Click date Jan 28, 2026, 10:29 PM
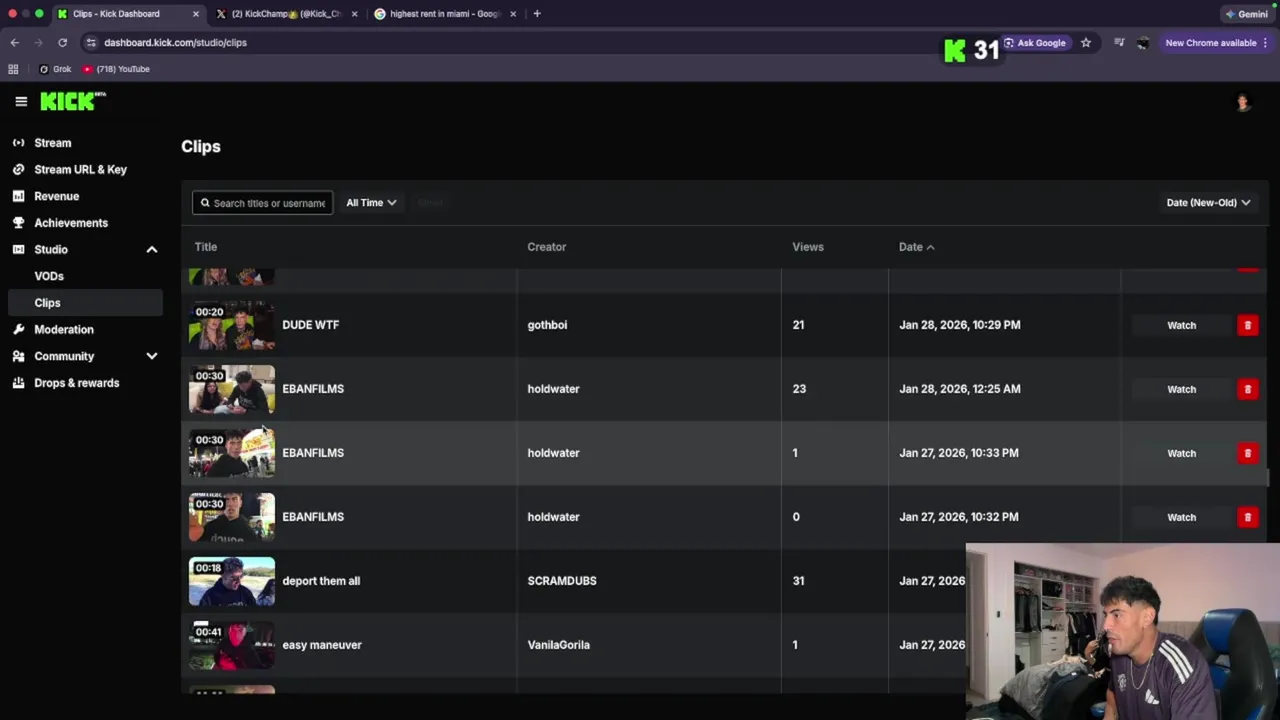1280x720 pixels. pyautogui.click(x=960, y=325)
